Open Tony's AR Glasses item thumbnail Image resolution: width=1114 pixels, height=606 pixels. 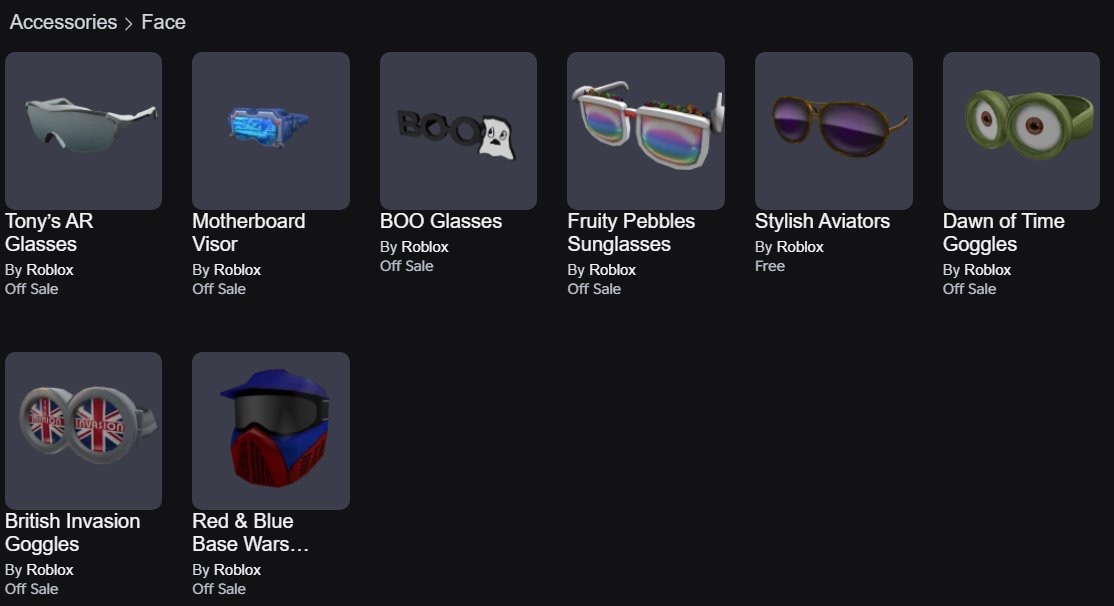pos(83,131)
